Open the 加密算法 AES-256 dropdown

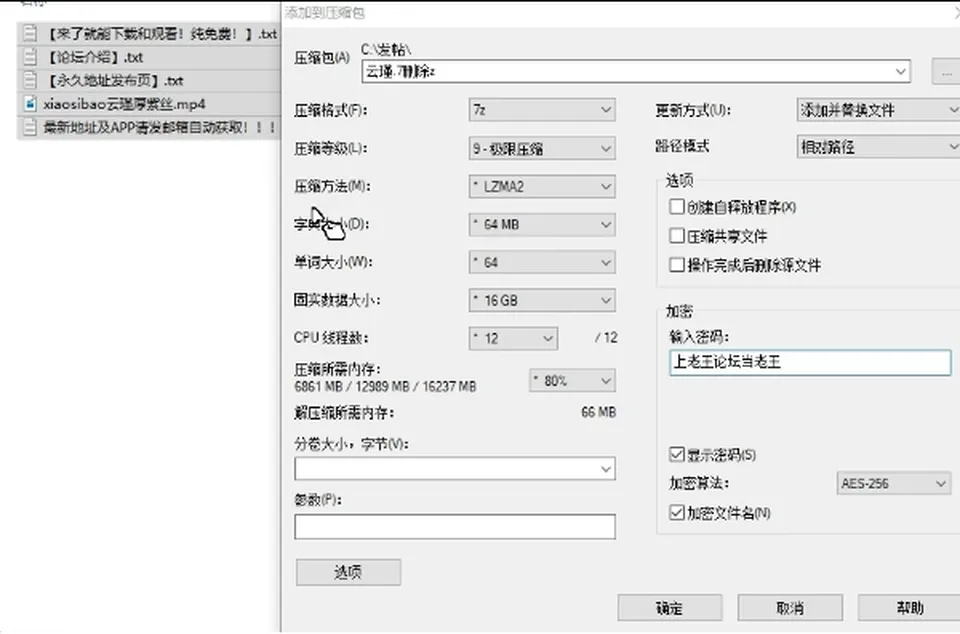(893, 483)
